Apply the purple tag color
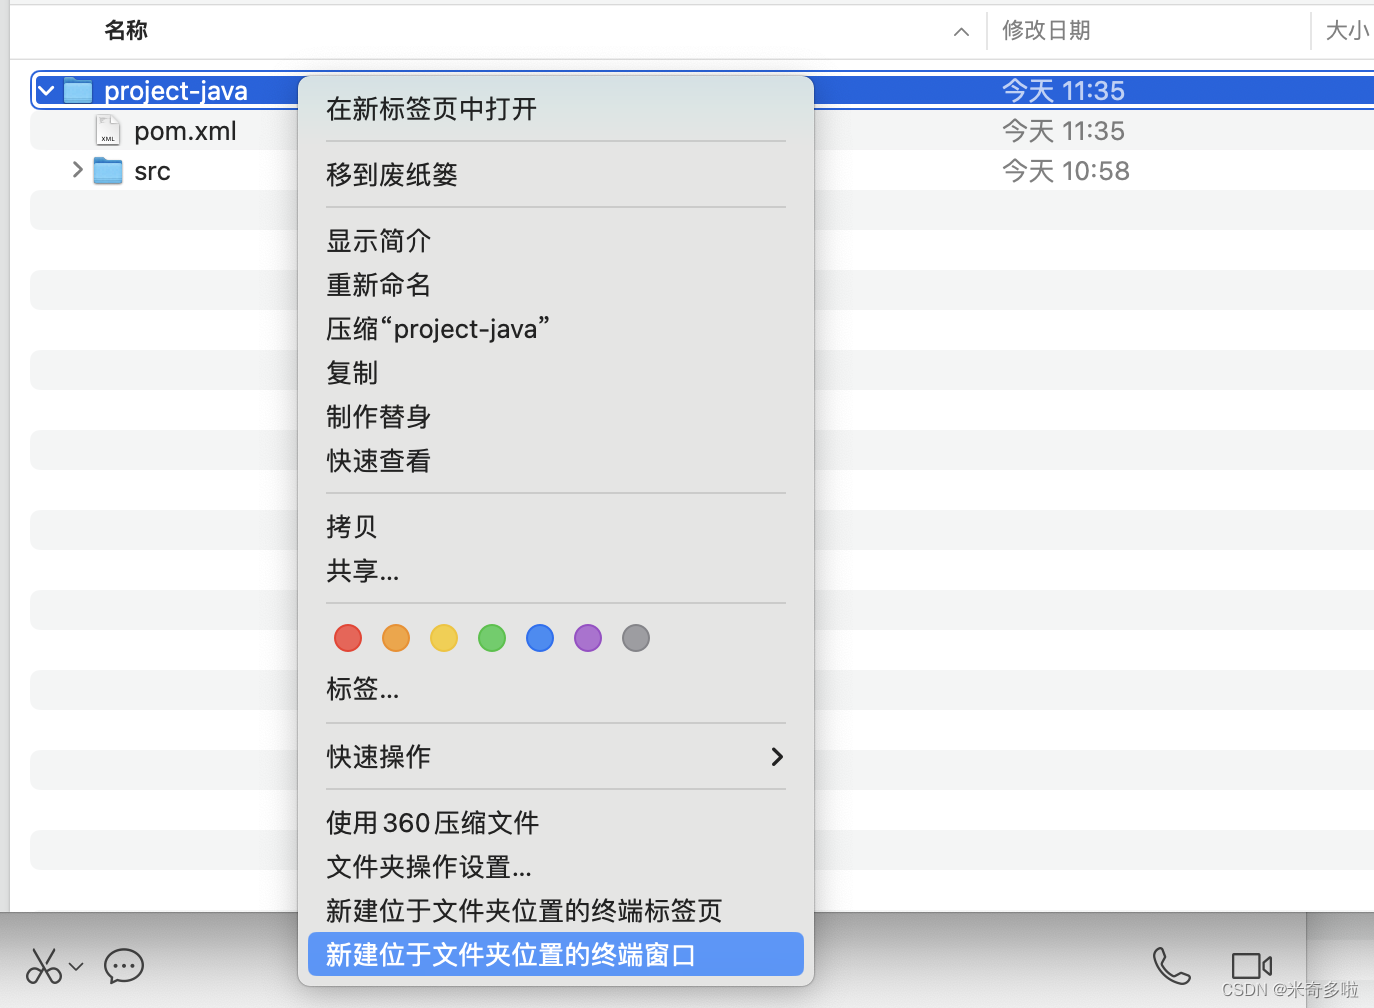This screenshot has width=1374, height=1008. pos(588,638)
